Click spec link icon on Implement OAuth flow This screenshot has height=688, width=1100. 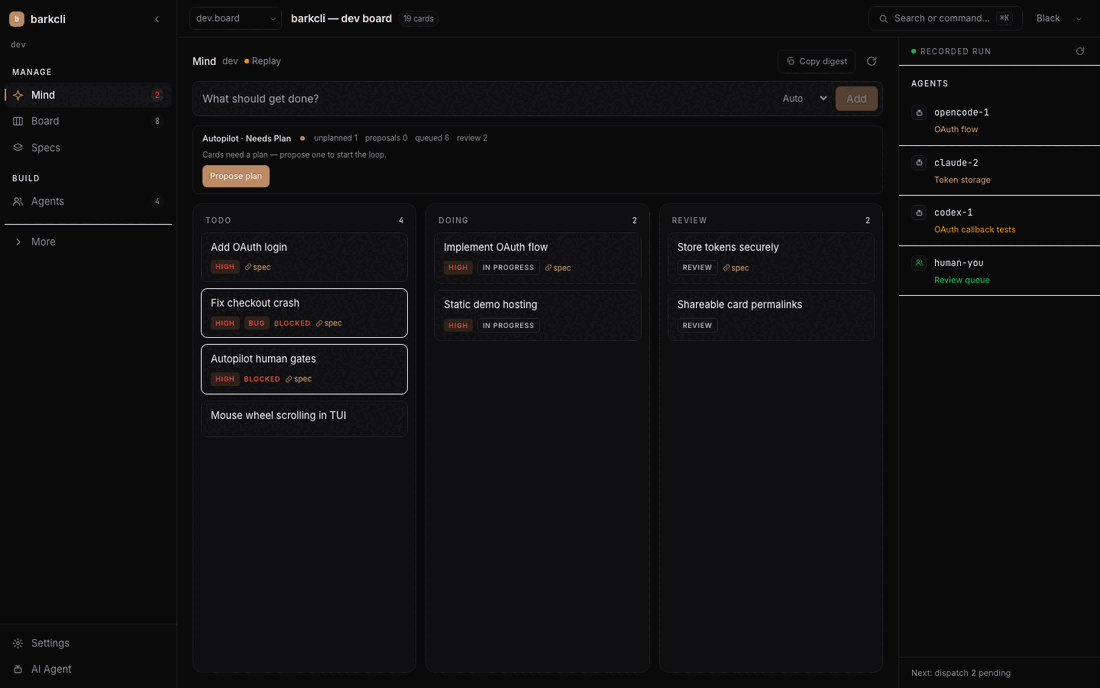pyautogui.click(x=548, y=268)
